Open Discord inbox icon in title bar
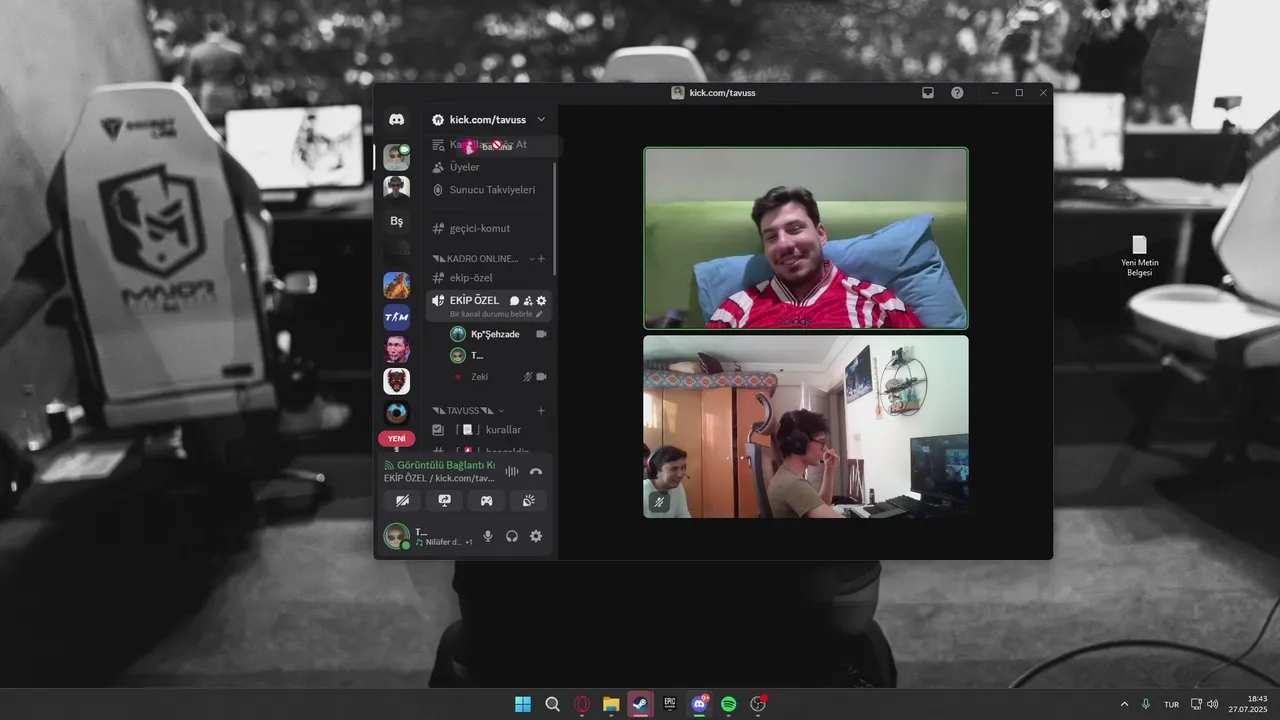The width and height of the screenshot is (1280, 720). [928, 92]
